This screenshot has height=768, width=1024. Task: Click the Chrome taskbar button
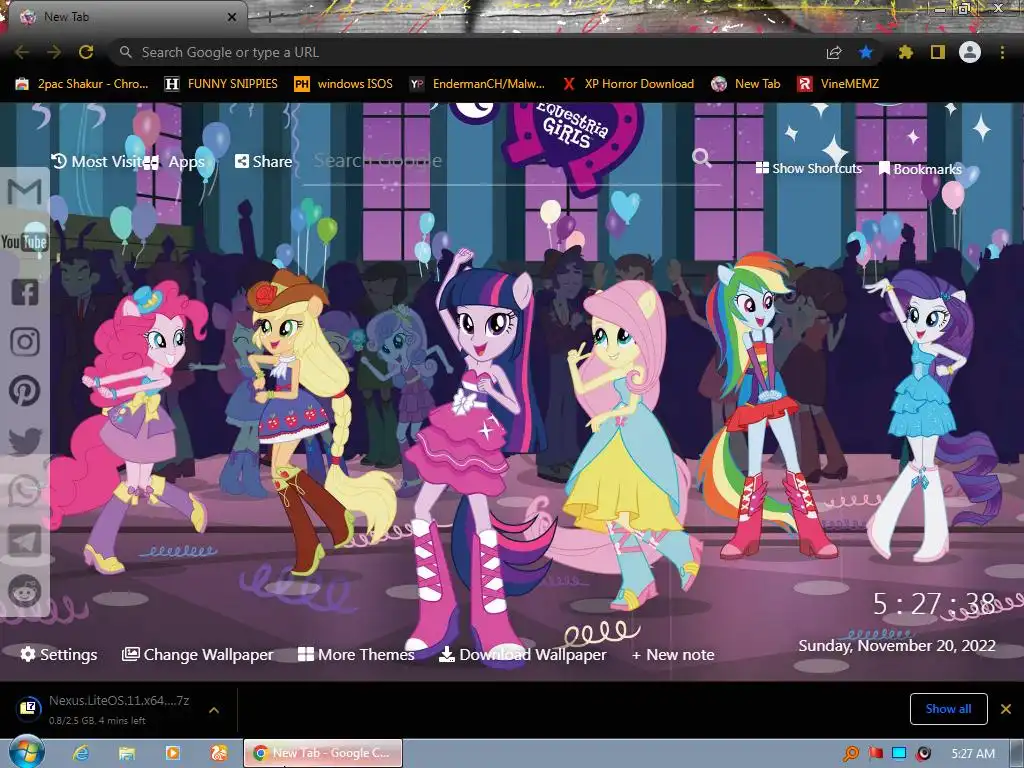pyautogui.click(x=323, y=753)
